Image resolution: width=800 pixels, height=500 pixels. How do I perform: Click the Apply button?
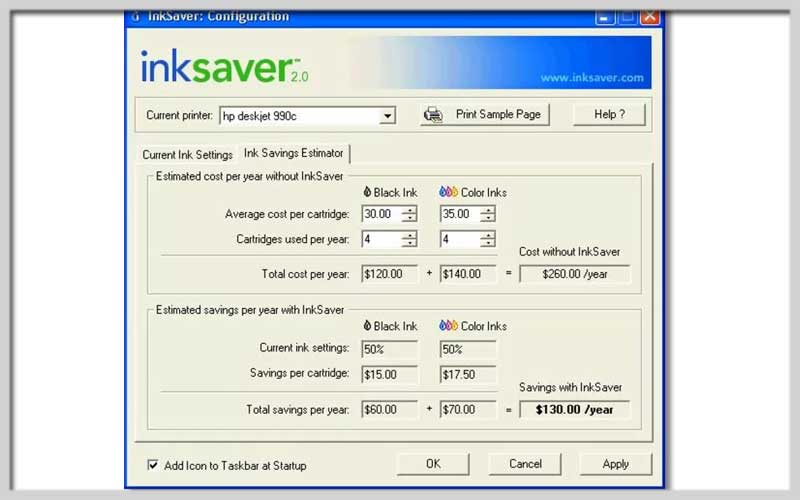[615, 464]
